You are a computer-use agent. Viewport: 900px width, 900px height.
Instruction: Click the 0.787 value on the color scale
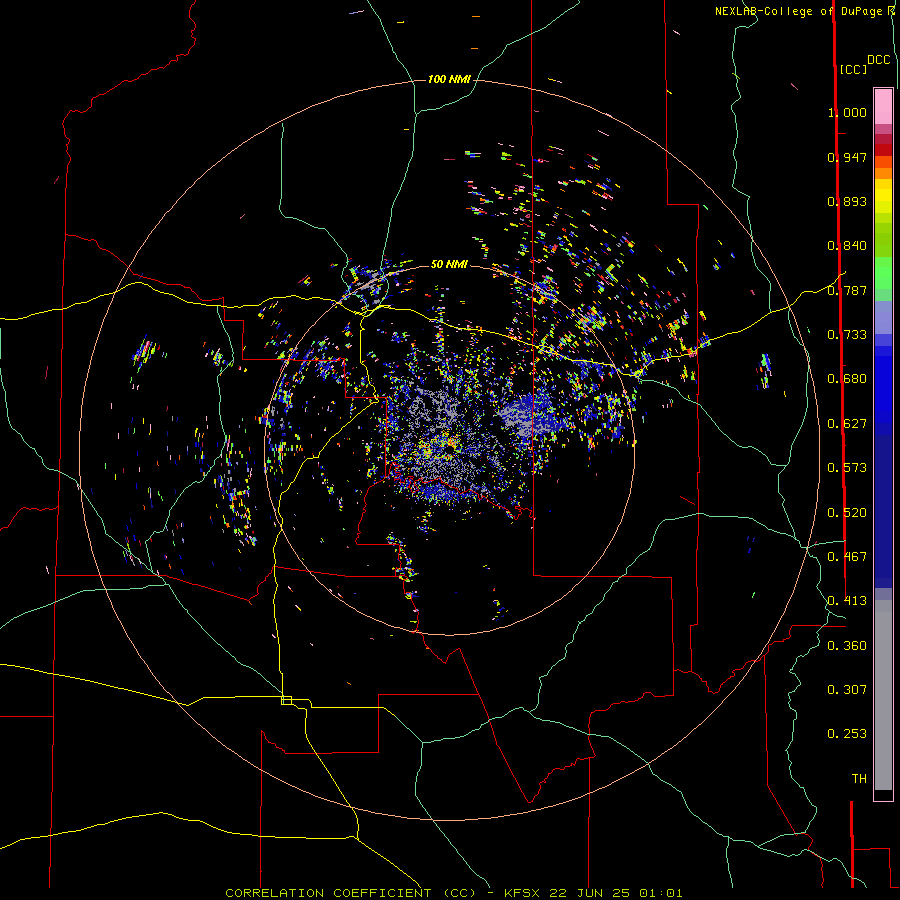[847, 290]
